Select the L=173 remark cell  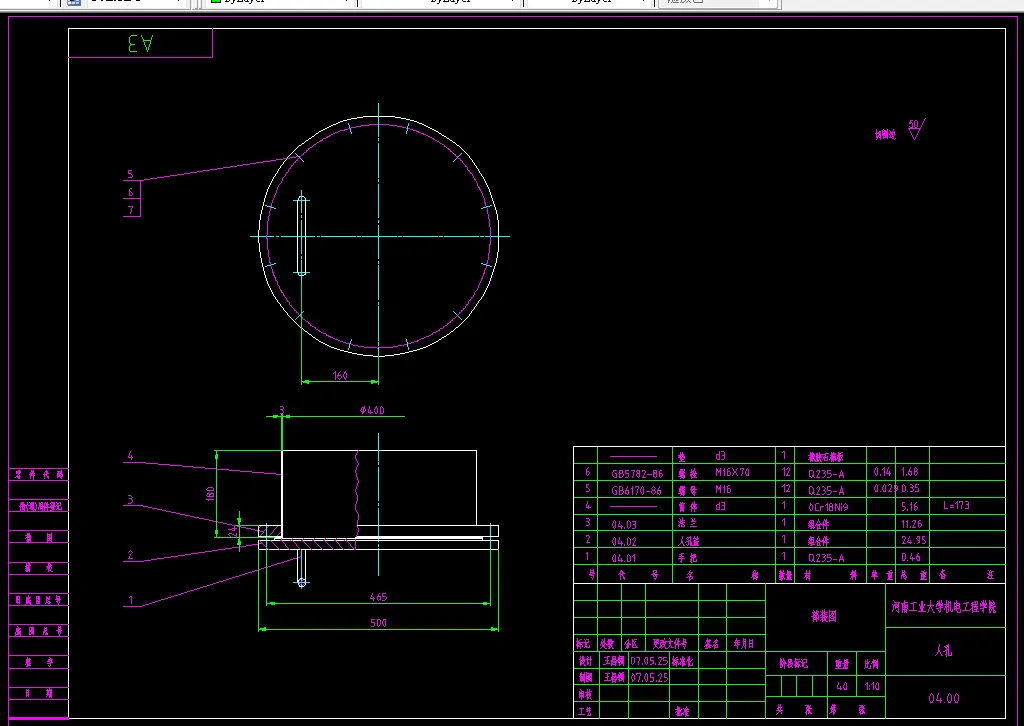956,505
